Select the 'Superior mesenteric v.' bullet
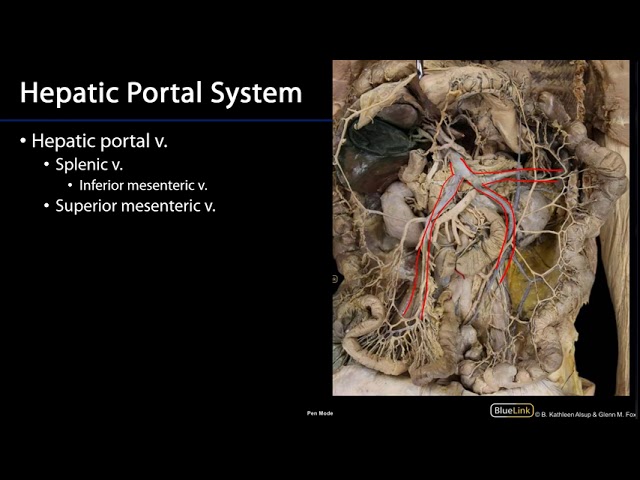The image size is (640, 480). point(136,206)
